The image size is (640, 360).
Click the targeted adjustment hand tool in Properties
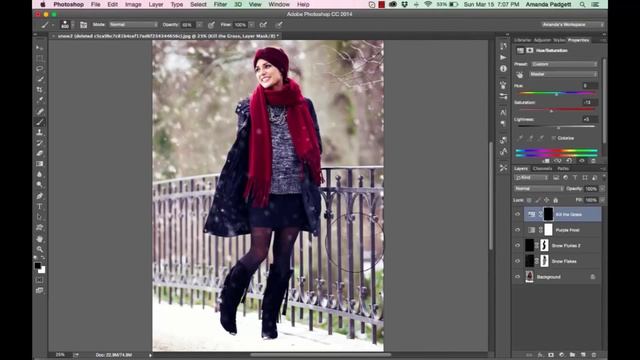pos(520,75)
